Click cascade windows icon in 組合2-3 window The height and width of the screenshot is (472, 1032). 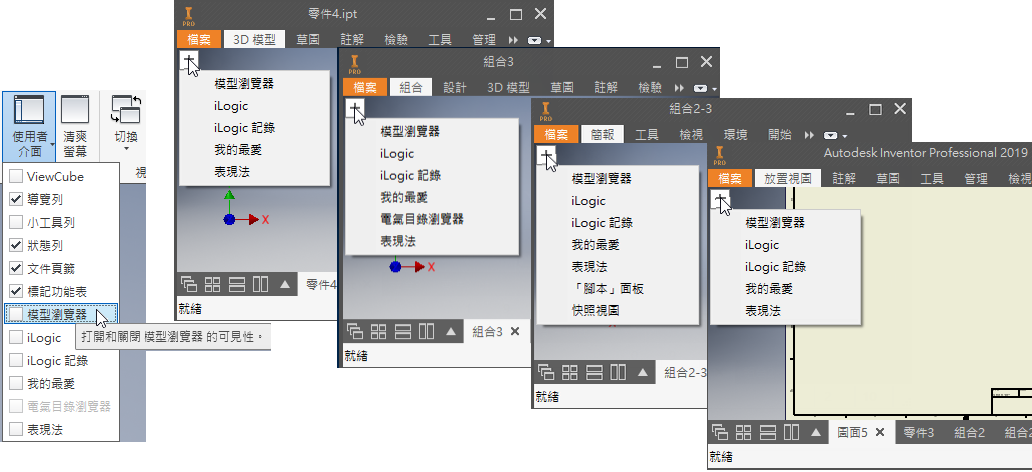tap(546, 373)
